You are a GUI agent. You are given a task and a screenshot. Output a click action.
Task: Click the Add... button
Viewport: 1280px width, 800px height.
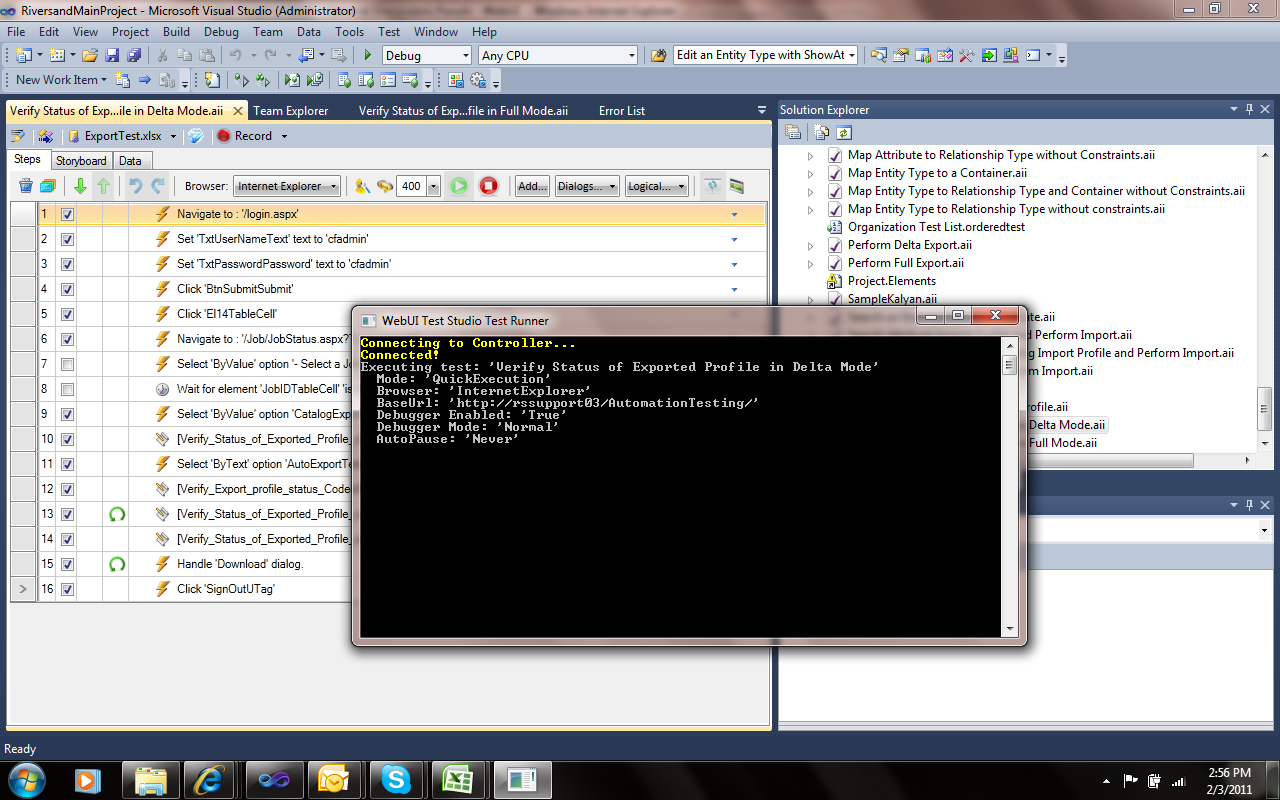tap(532, 186)
